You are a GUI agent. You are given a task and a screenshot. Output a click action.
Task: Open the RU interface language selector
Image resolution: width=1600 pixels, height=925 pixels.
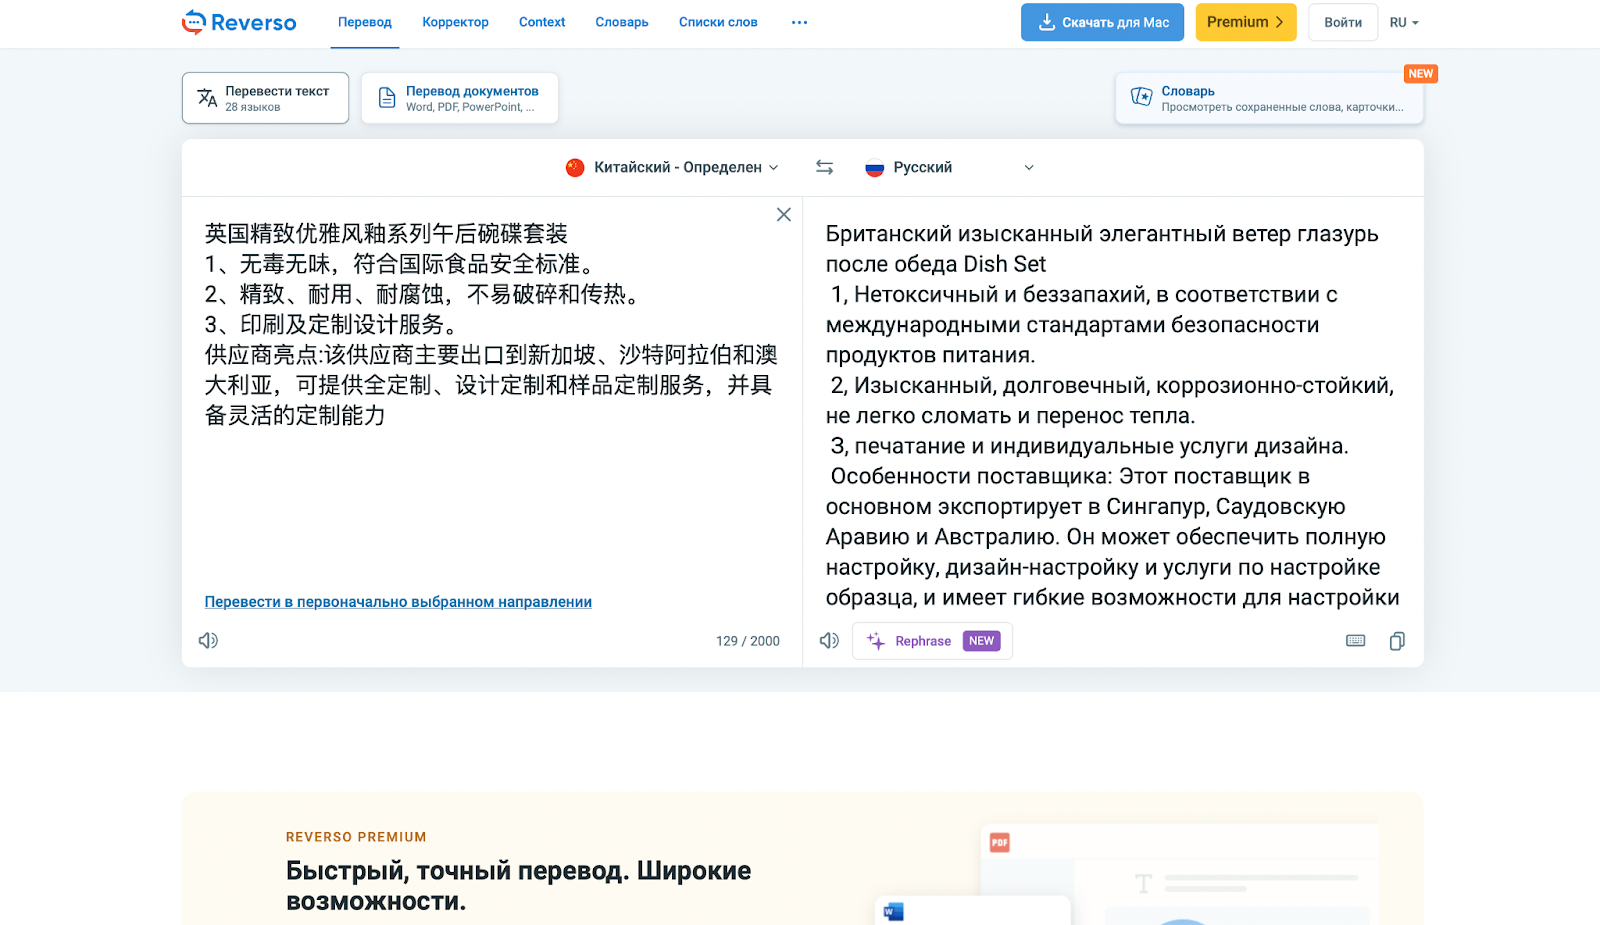tap(1403, 22)
